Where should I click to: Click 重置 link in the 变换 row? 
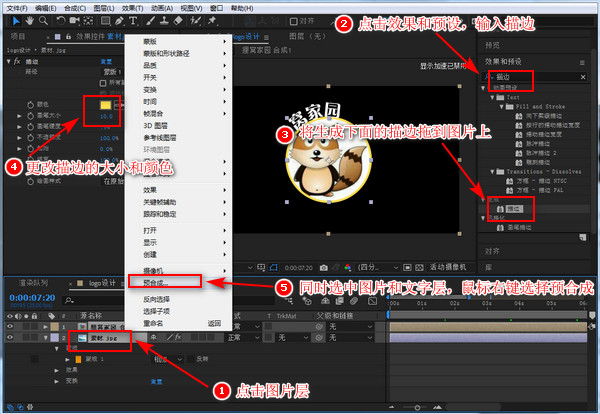(x=156, y=381)
